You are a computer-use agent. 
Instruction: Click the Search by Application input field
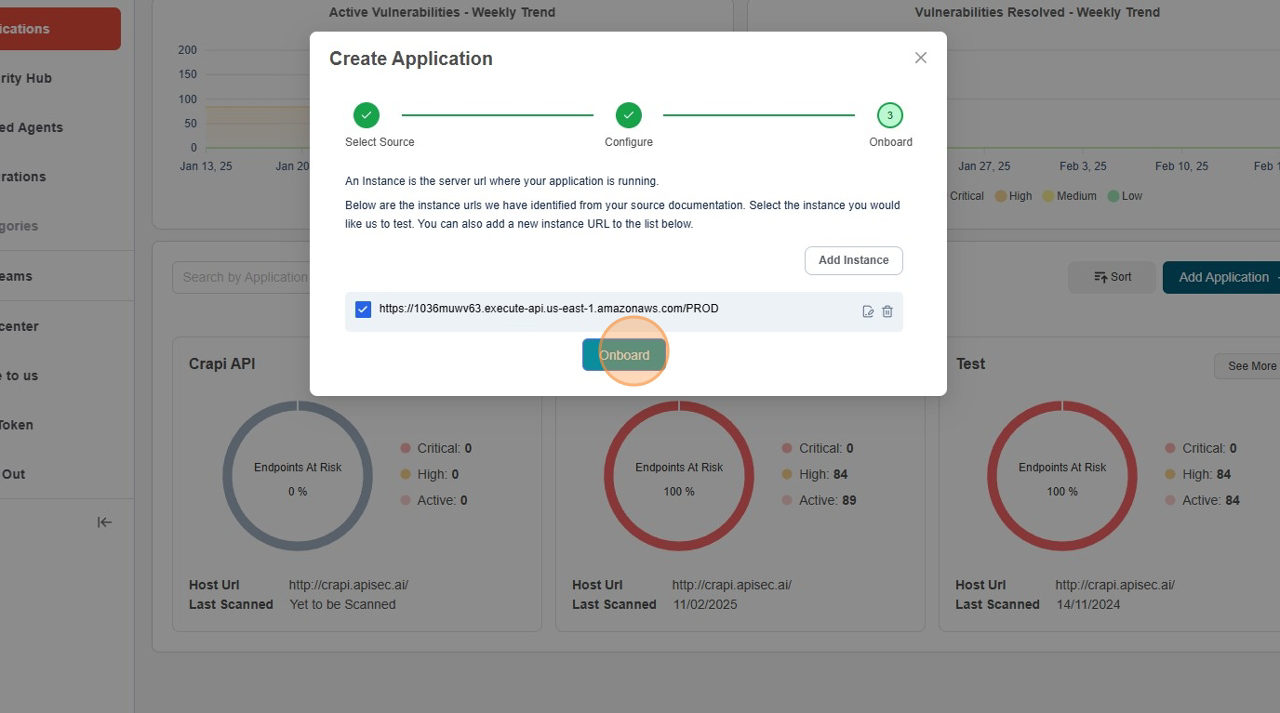pos(242,277)
